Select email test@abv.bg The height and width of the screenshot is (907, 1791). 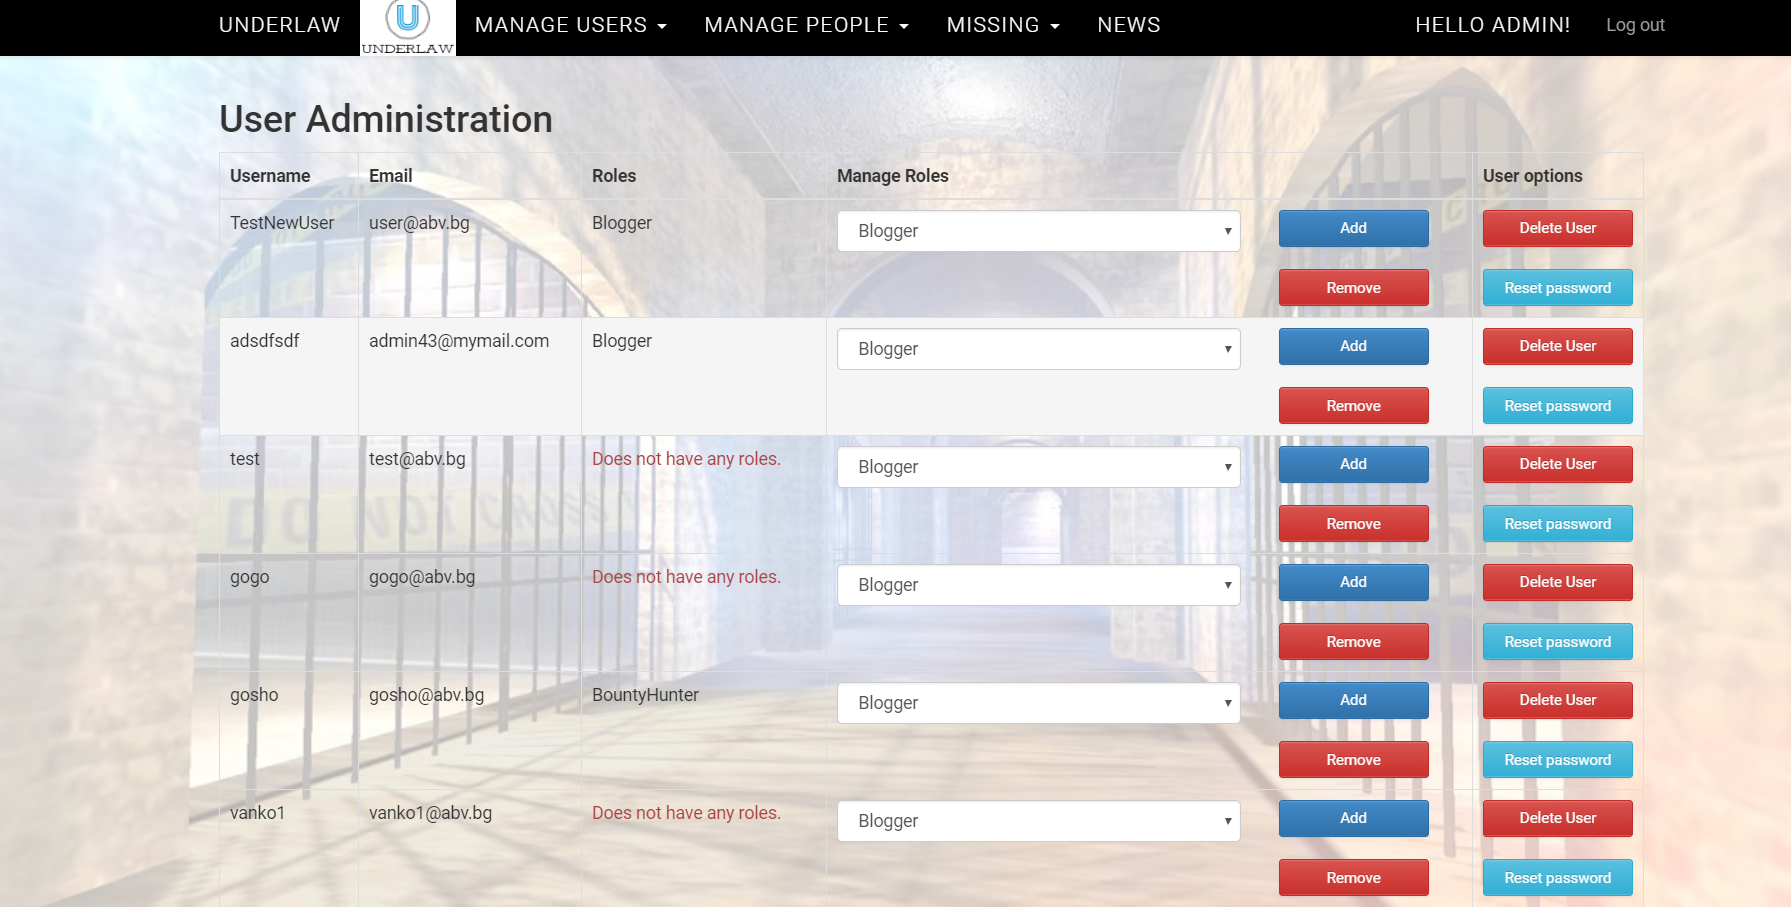pyautogui.click(x=417, y=459)
